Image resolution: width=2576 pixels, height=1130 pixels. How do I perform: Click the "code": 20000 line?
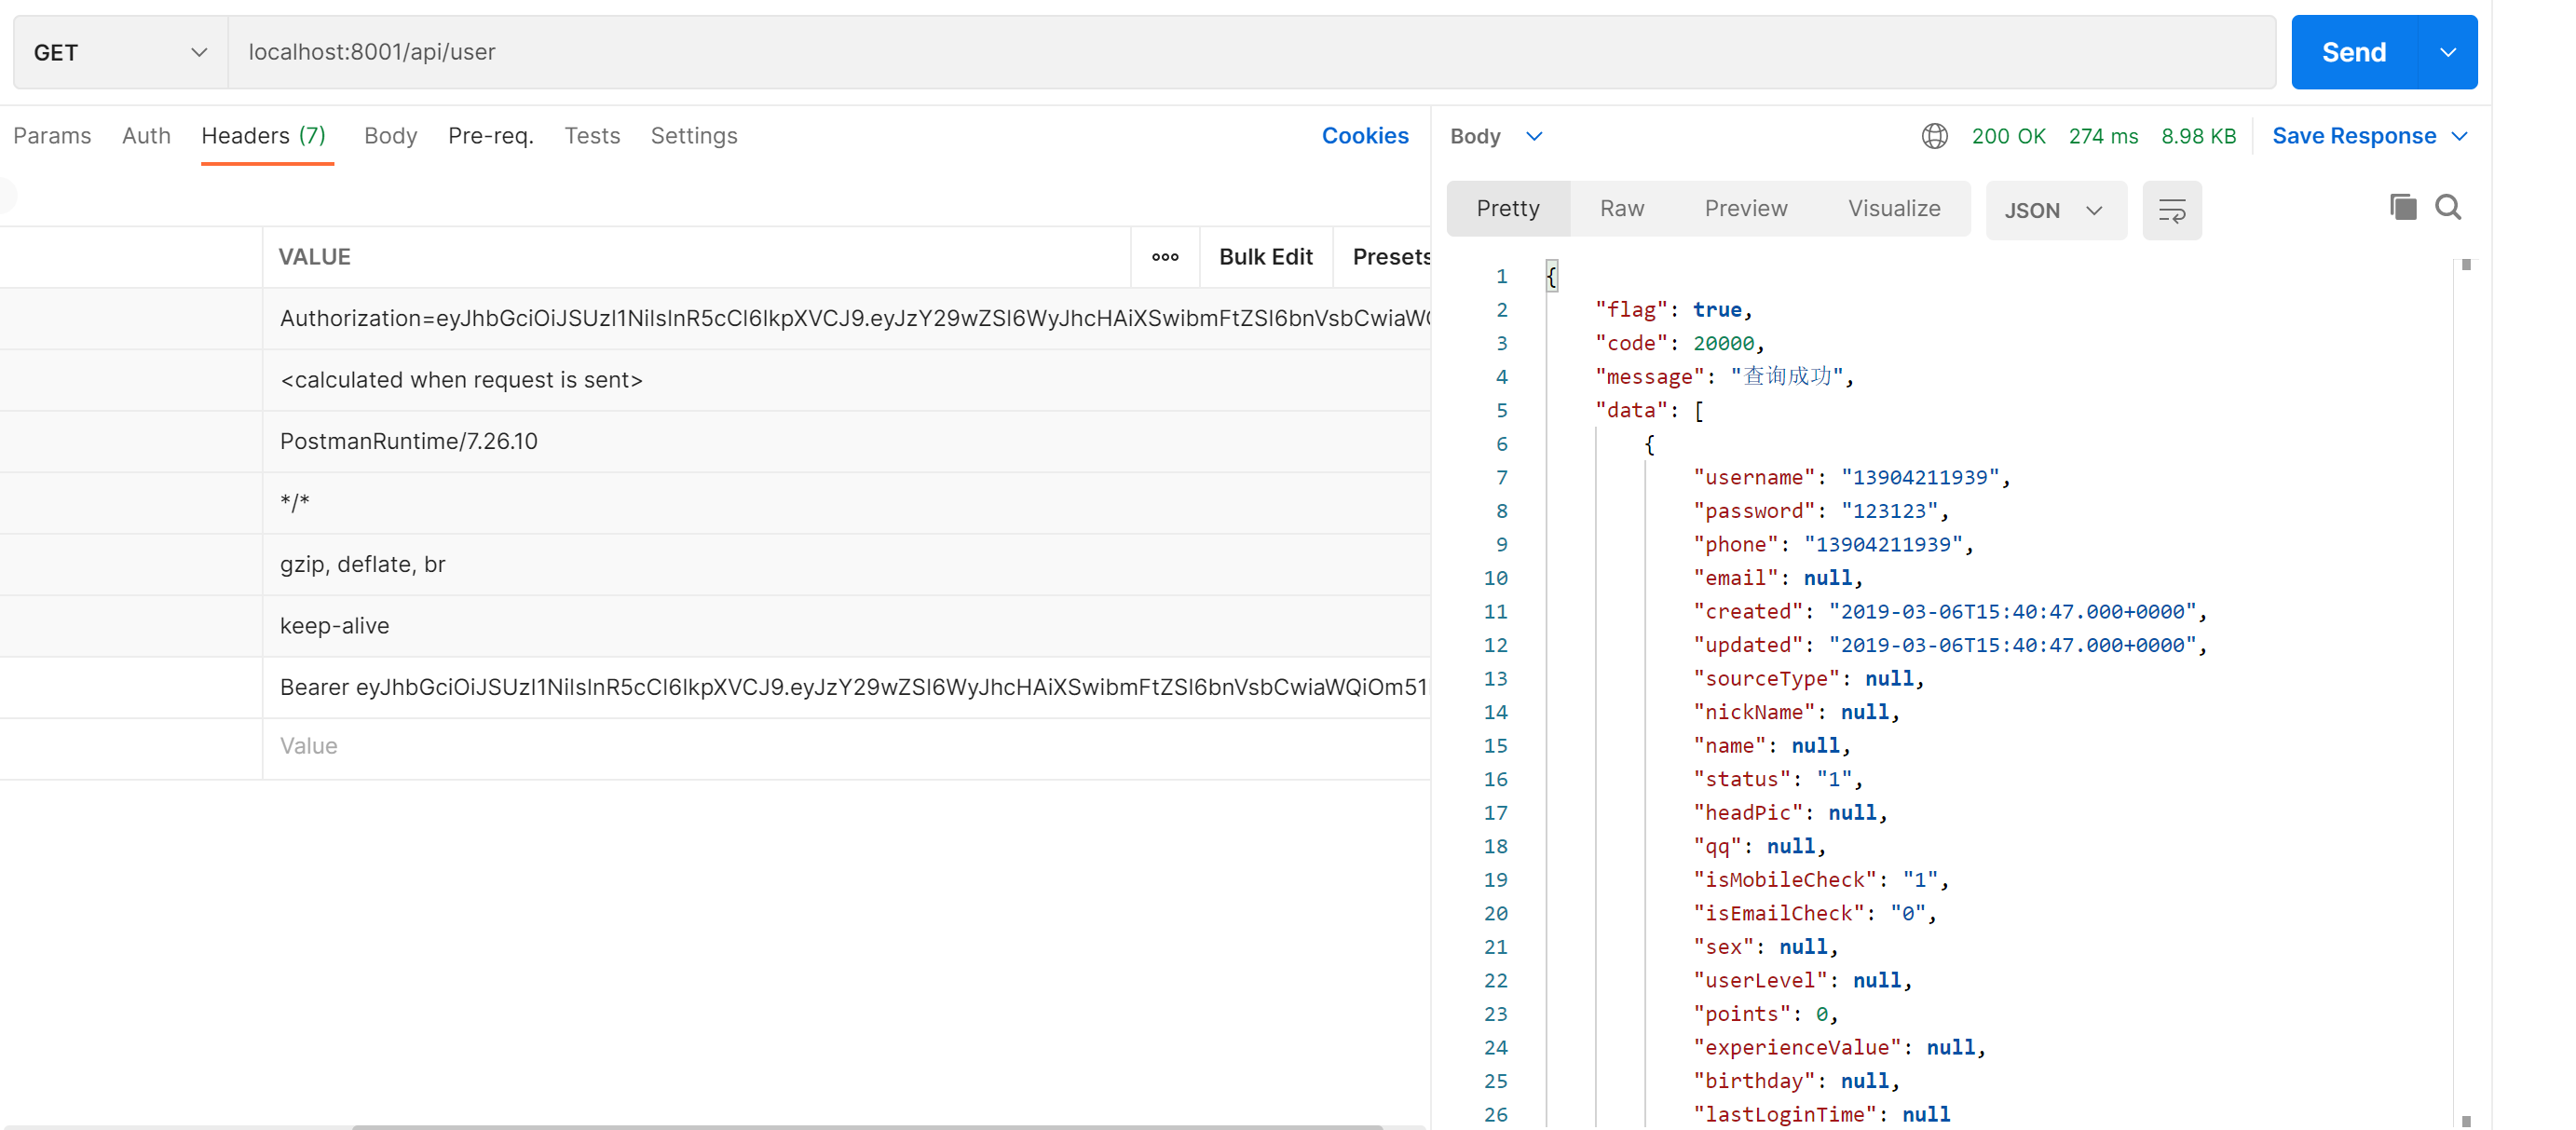click(1679, 343)
